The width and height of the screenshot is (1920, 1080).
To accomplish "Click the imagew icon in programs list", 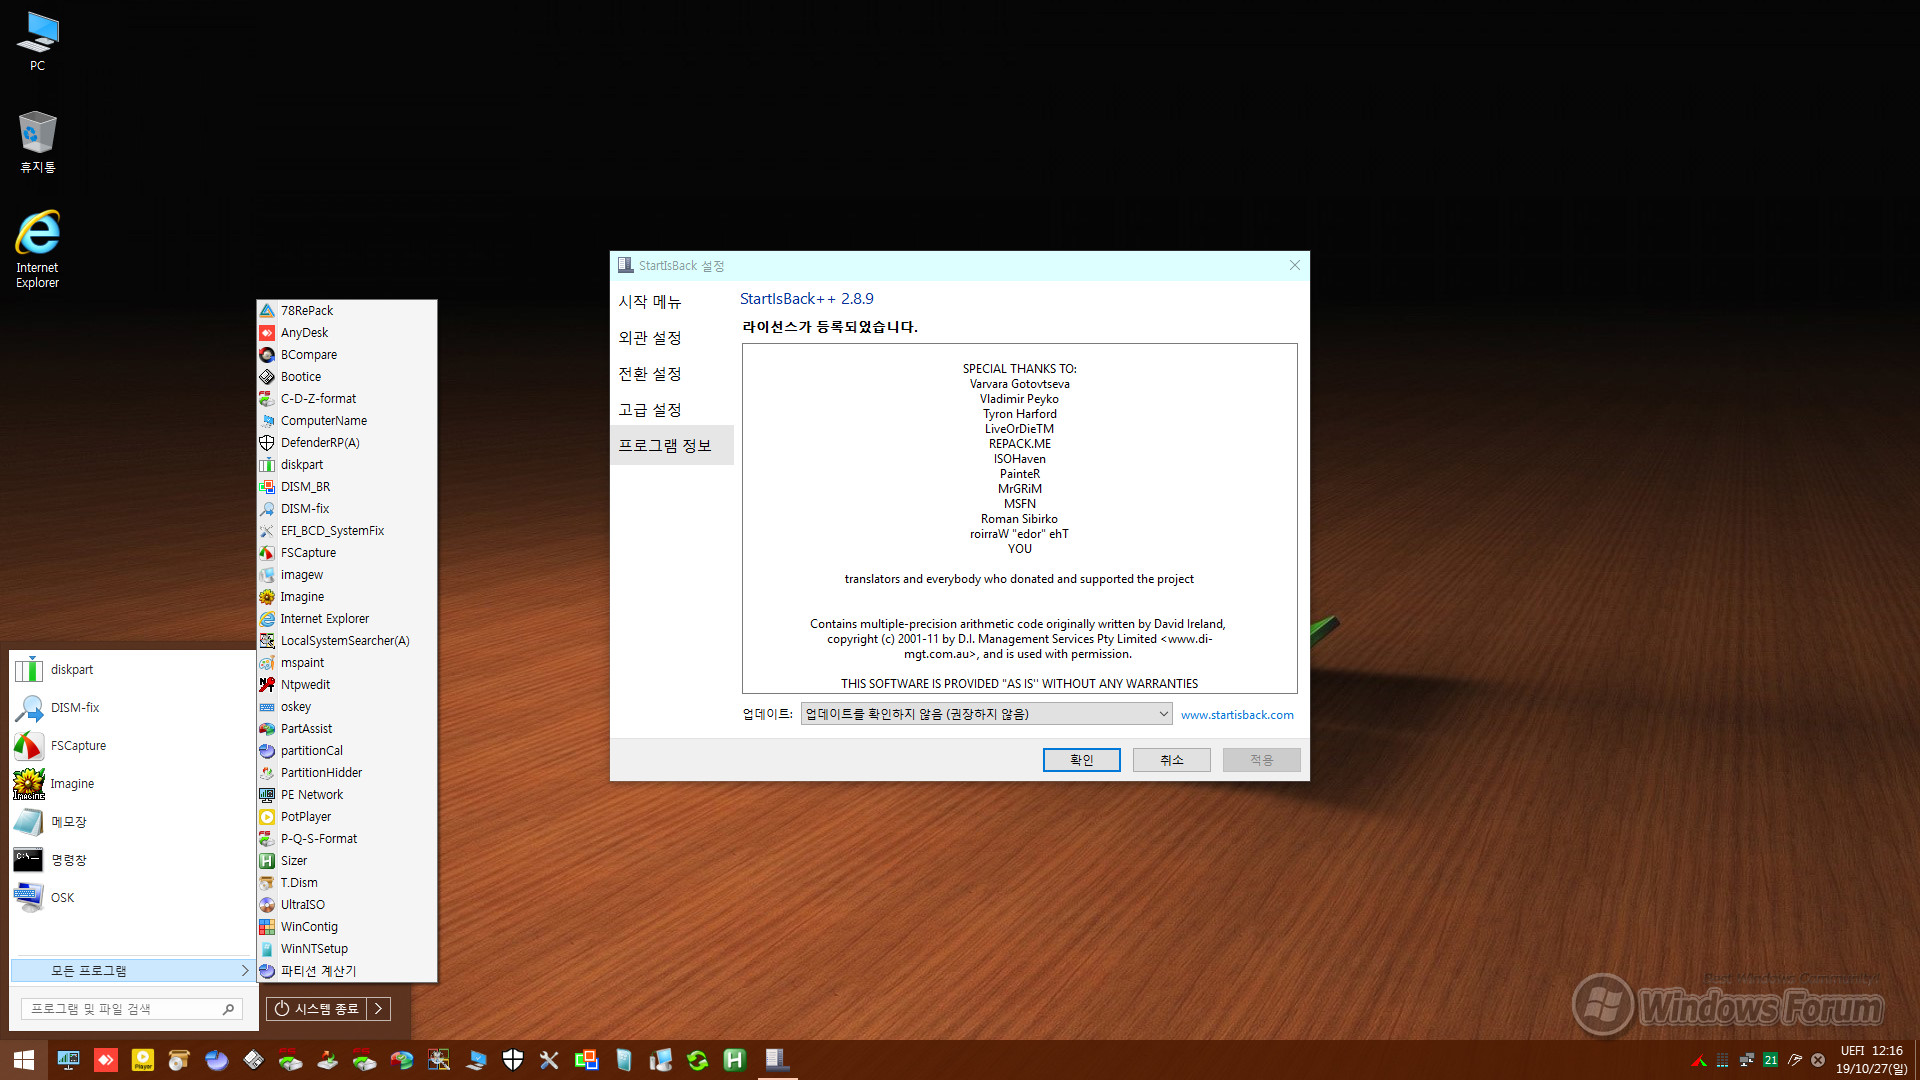I will click(x=267, y=575).
